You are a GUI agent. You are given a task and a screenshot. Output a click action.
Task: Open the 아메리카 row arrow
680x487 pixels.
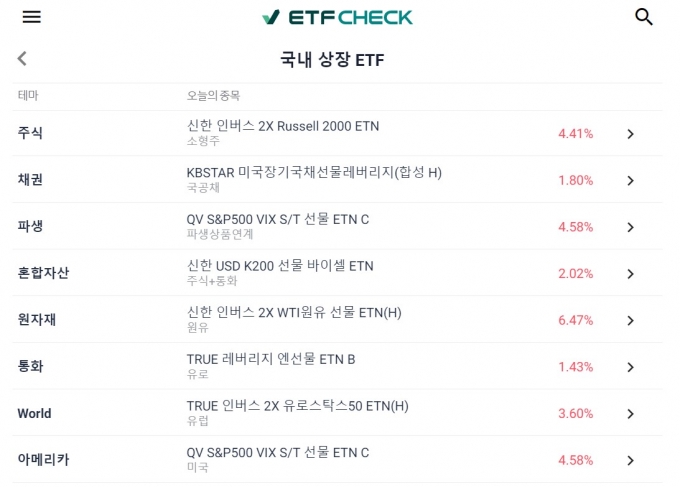[x=631, y=461]
